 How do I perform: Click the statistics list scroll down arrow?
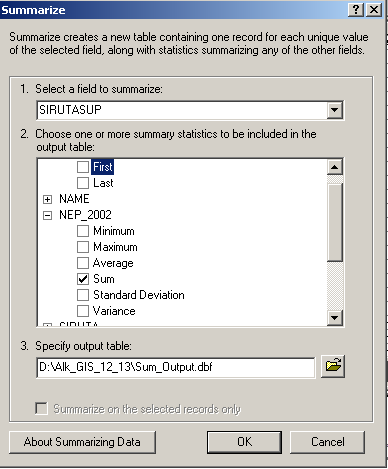click(335, 317)
